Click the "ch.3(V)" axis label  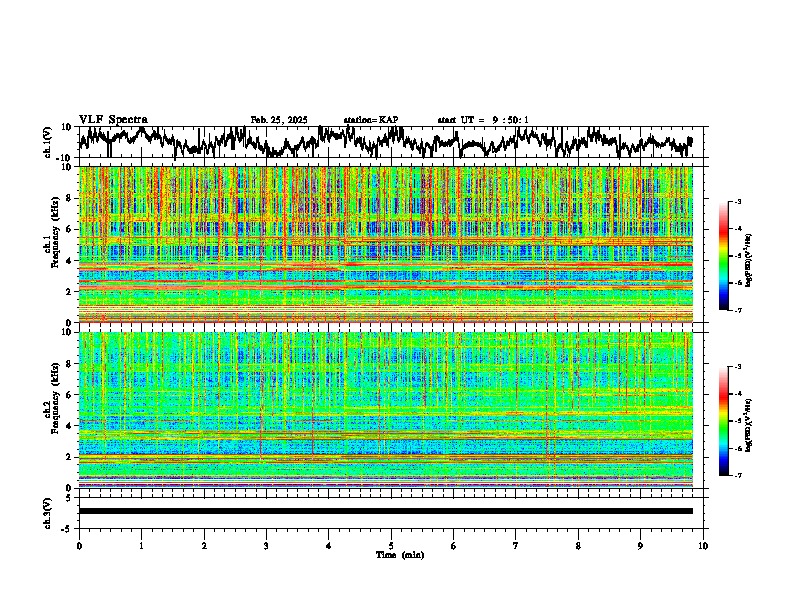[48, 514]
